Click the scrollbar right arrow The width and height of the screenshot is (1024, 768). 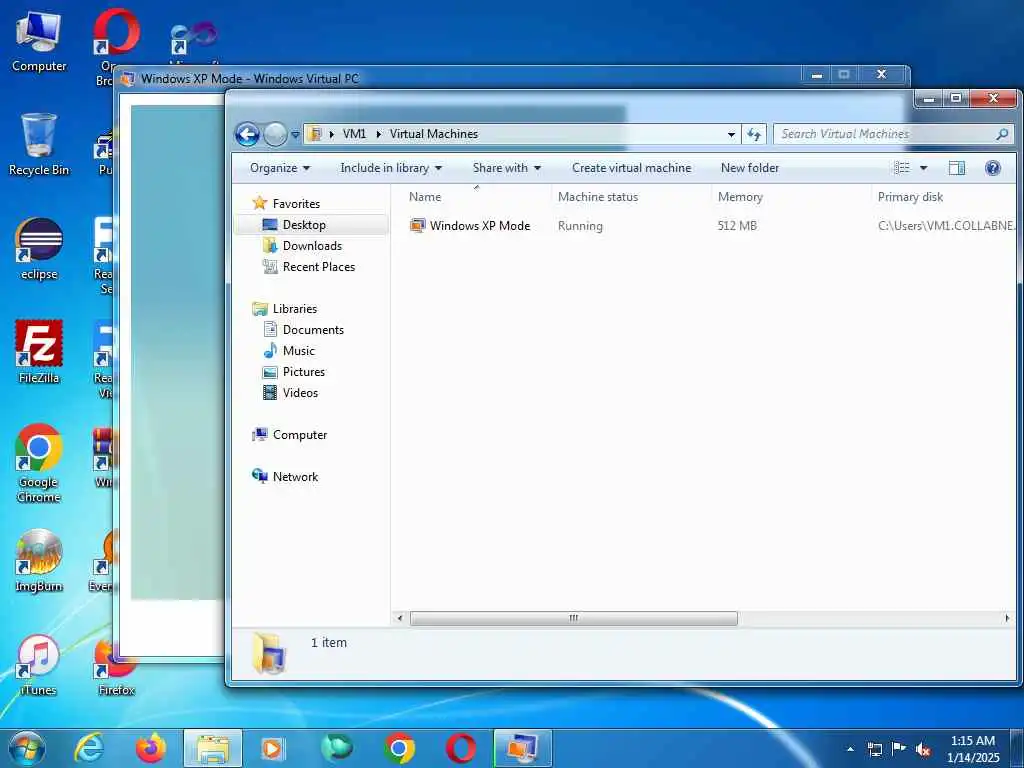tap(1006, 618)
